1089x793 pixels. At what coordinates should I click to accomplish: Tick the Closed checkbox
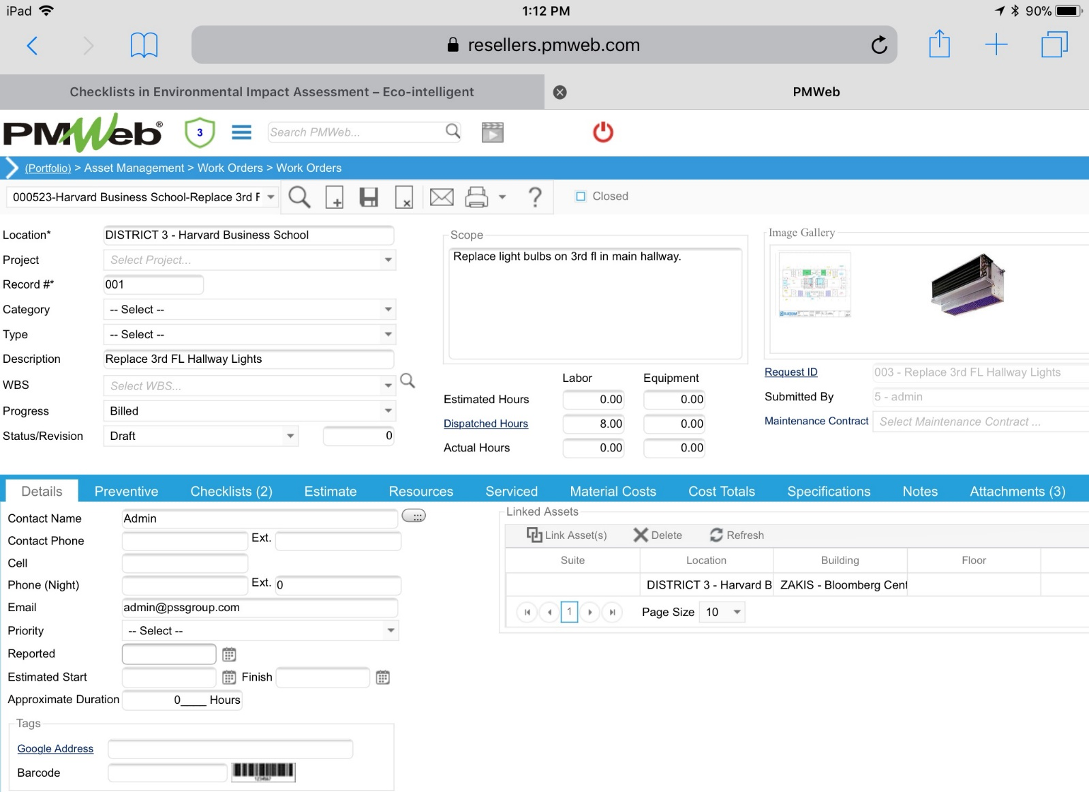coord(581,197)
